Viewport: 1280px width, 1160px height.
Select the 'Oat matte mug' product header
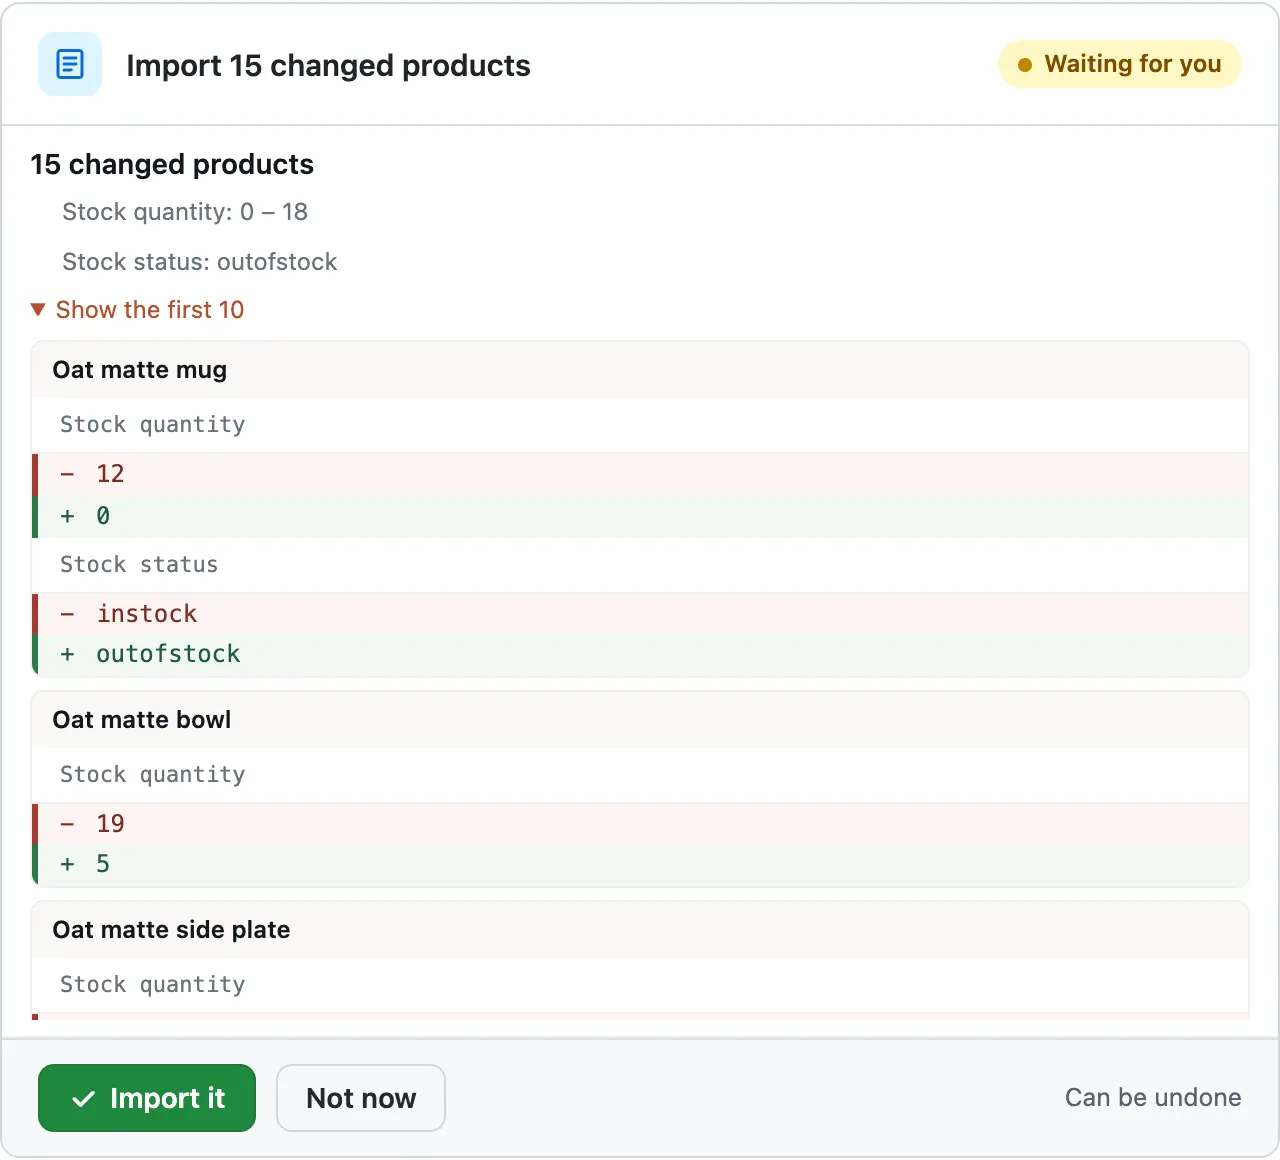(640, 370)
